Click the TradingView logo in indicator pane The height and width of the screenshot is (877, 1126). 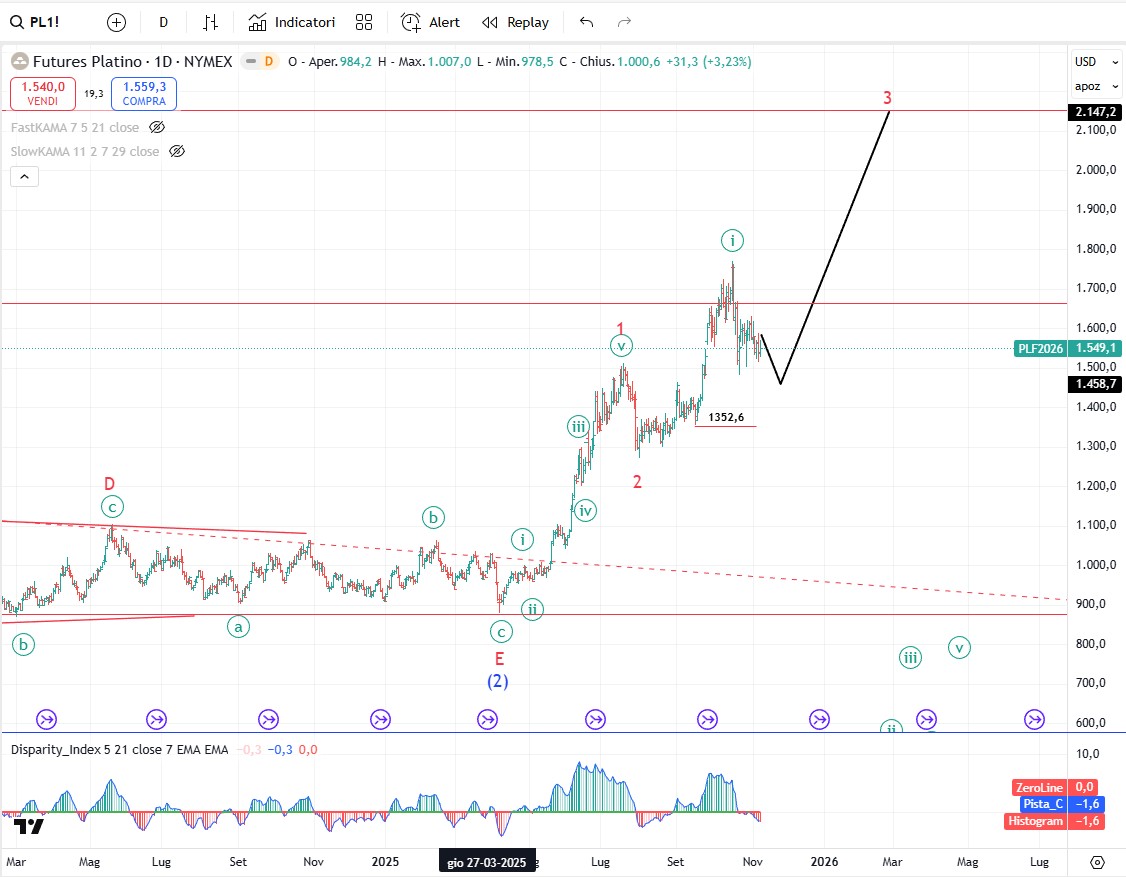point(30,826)
